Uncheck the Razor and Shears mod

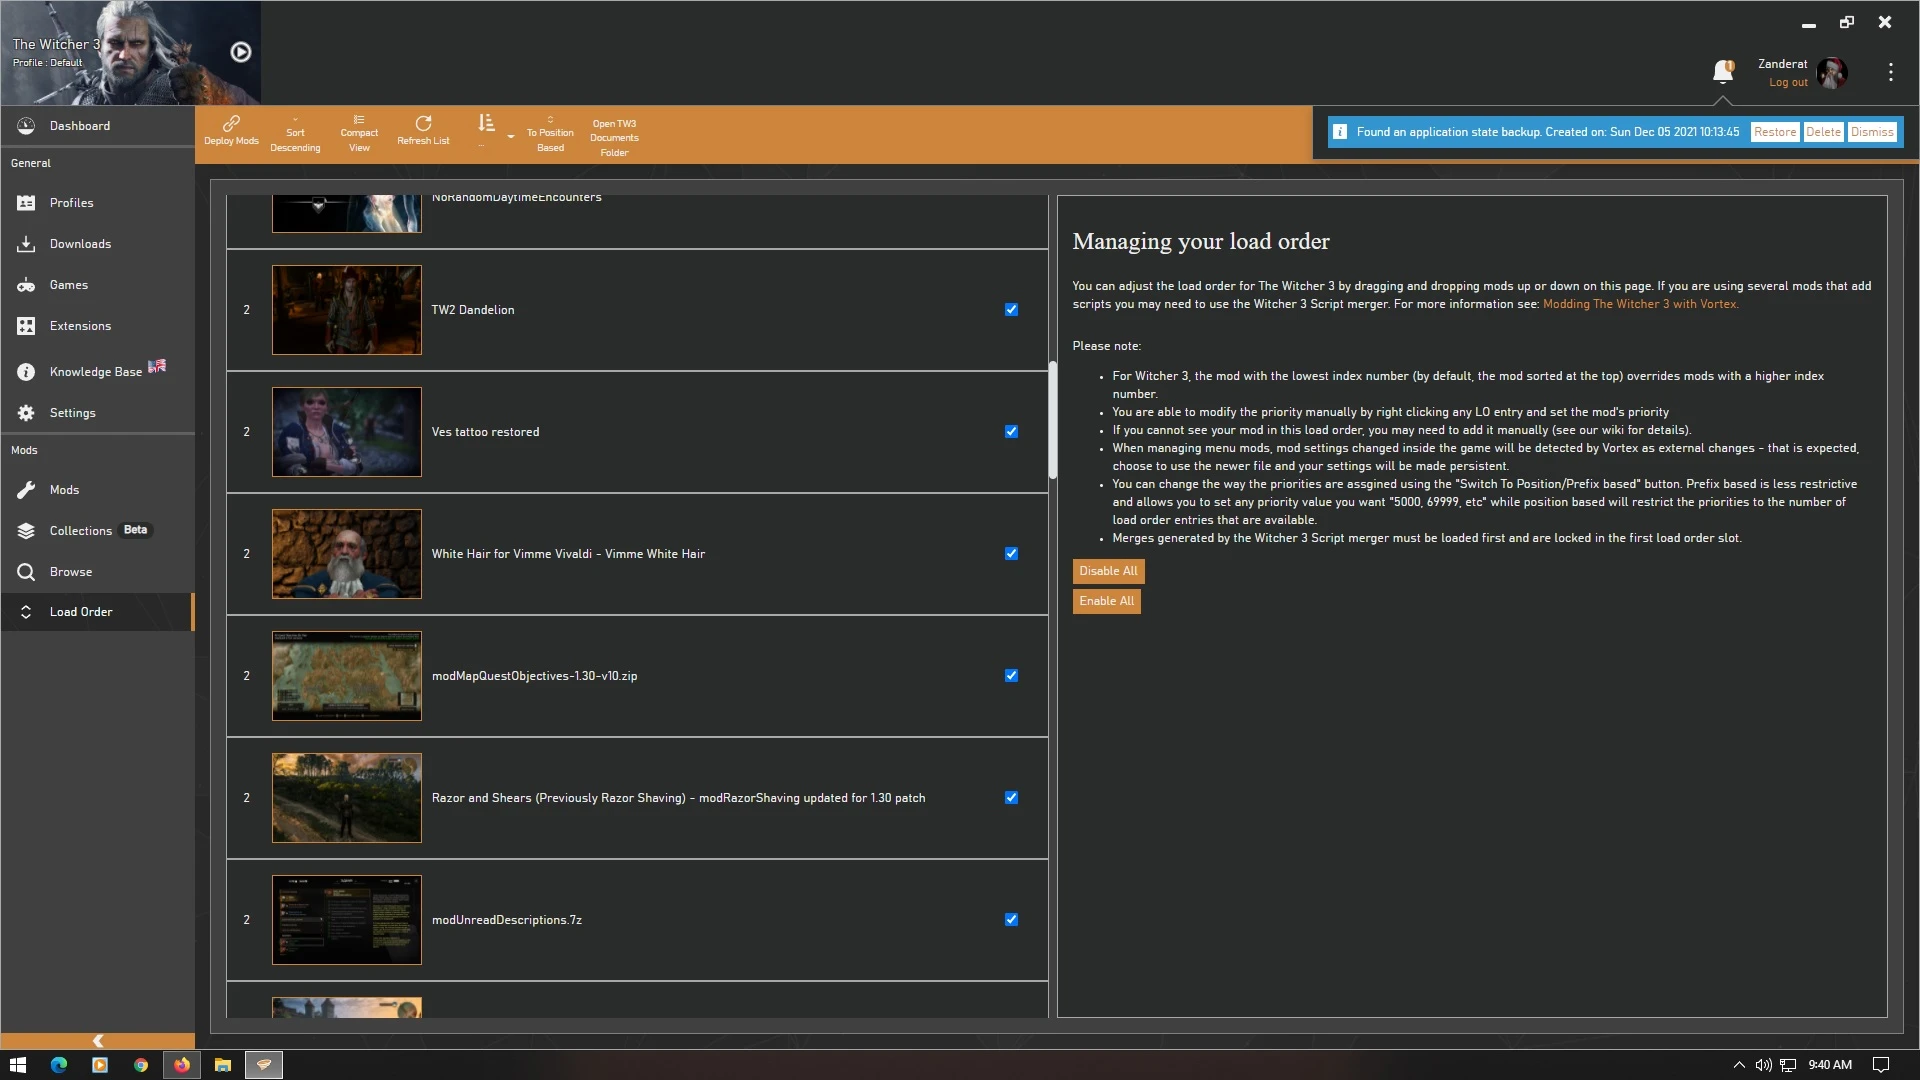coord(1011,798)
